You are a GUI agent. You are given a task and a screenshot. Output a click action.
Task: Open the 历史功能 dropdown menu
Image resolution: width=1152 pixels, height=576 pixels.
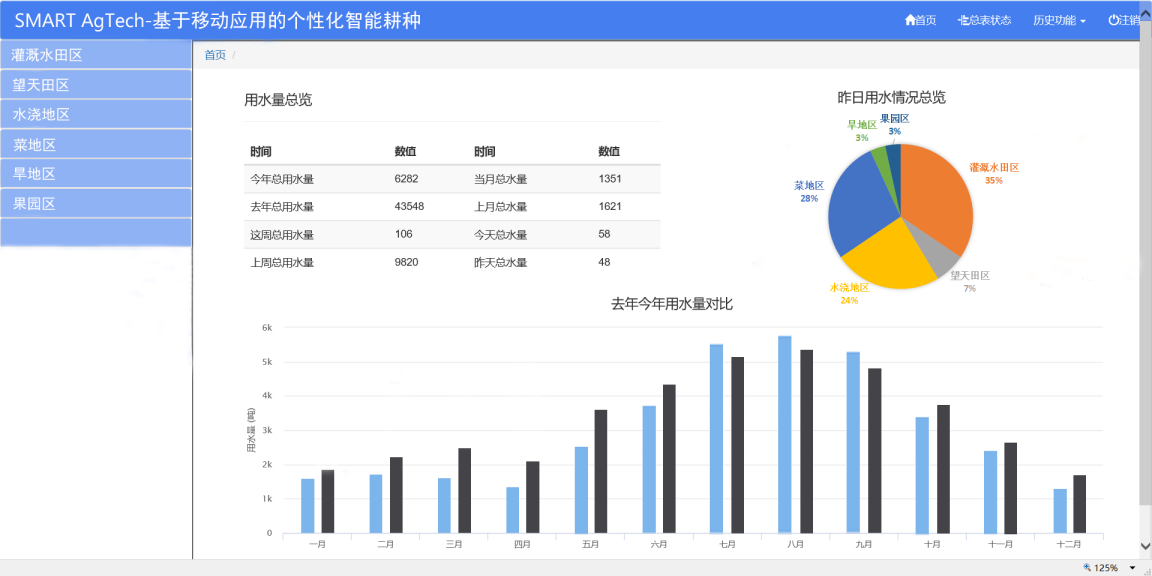pyautogui.click(x=1059, y=20)
